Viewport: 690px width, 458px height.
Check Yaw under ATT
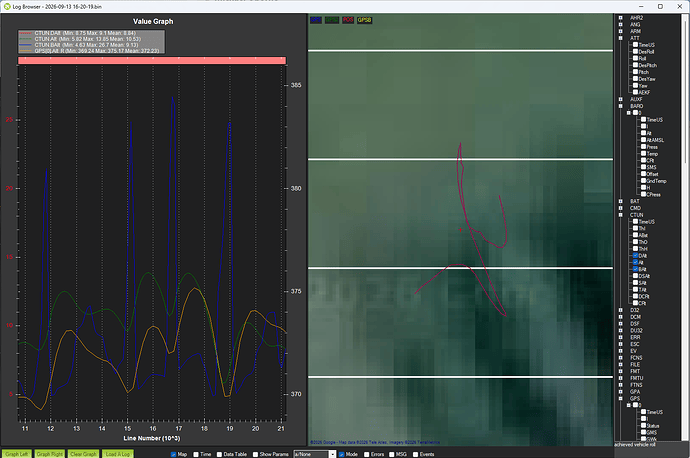tap(635, 85)
